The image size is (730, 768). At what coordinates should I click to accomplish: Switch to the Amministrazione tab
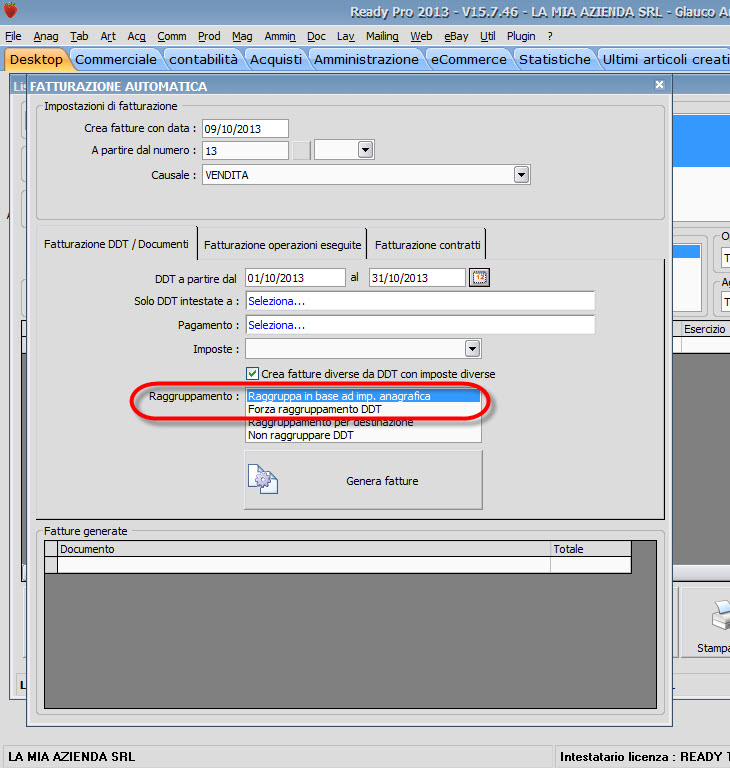(366, 59)
